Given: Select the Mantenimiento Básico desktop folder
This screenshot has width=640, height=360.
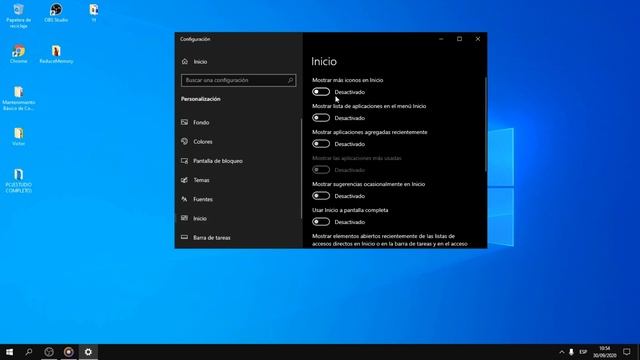Looking at the screenshot, I should click(x=18, y=98).
